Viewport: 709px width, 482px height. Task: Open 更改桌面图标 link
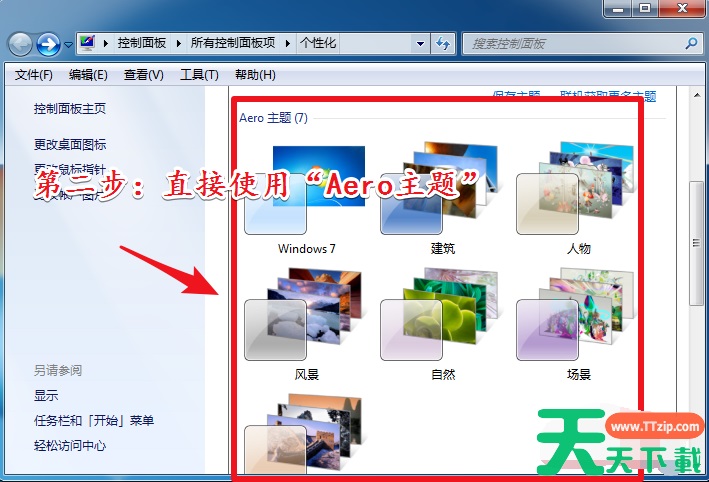[x=70, y=145]
